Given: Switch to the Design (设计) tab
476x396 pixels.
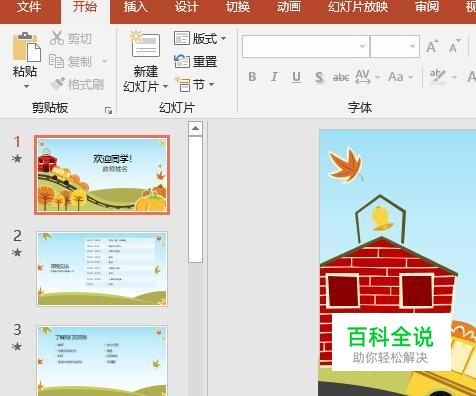Looking at the screenshot, I should coord(187,7).
